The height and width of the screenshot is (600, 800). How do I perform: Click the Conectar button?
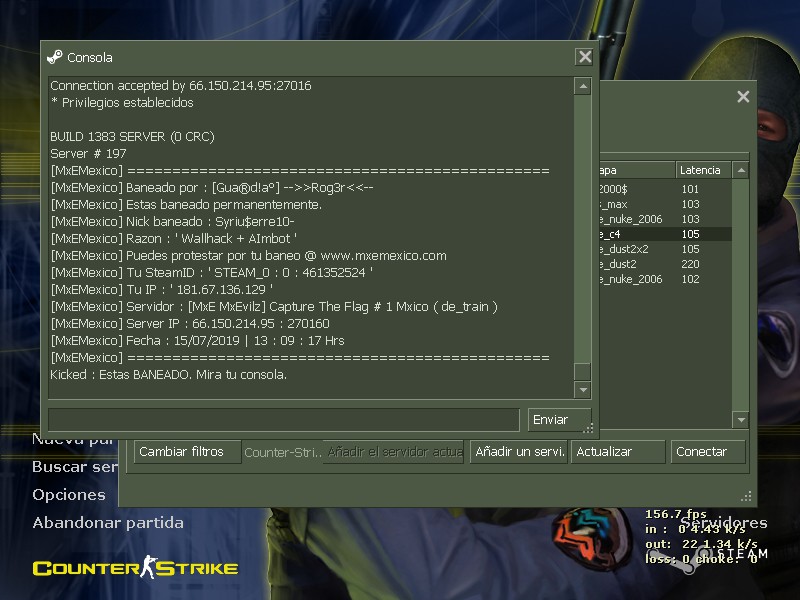point(708,452)
